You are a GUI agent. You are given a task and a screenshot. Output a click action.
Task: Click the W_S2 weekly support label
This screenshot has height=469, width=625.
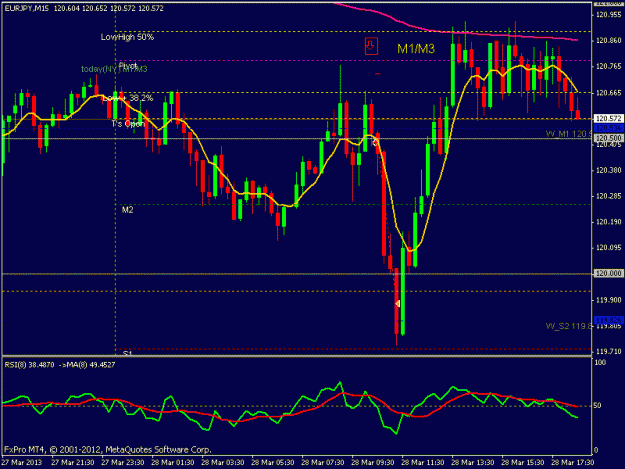[x=568, y=326]
